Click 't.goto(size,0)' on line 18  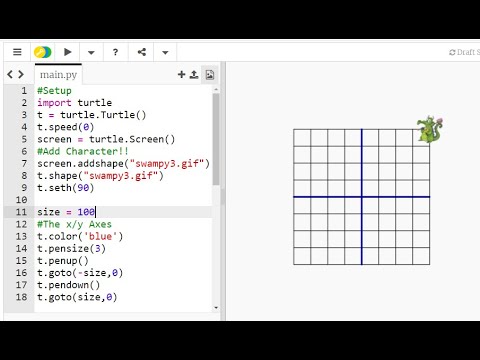click(77, 297)
